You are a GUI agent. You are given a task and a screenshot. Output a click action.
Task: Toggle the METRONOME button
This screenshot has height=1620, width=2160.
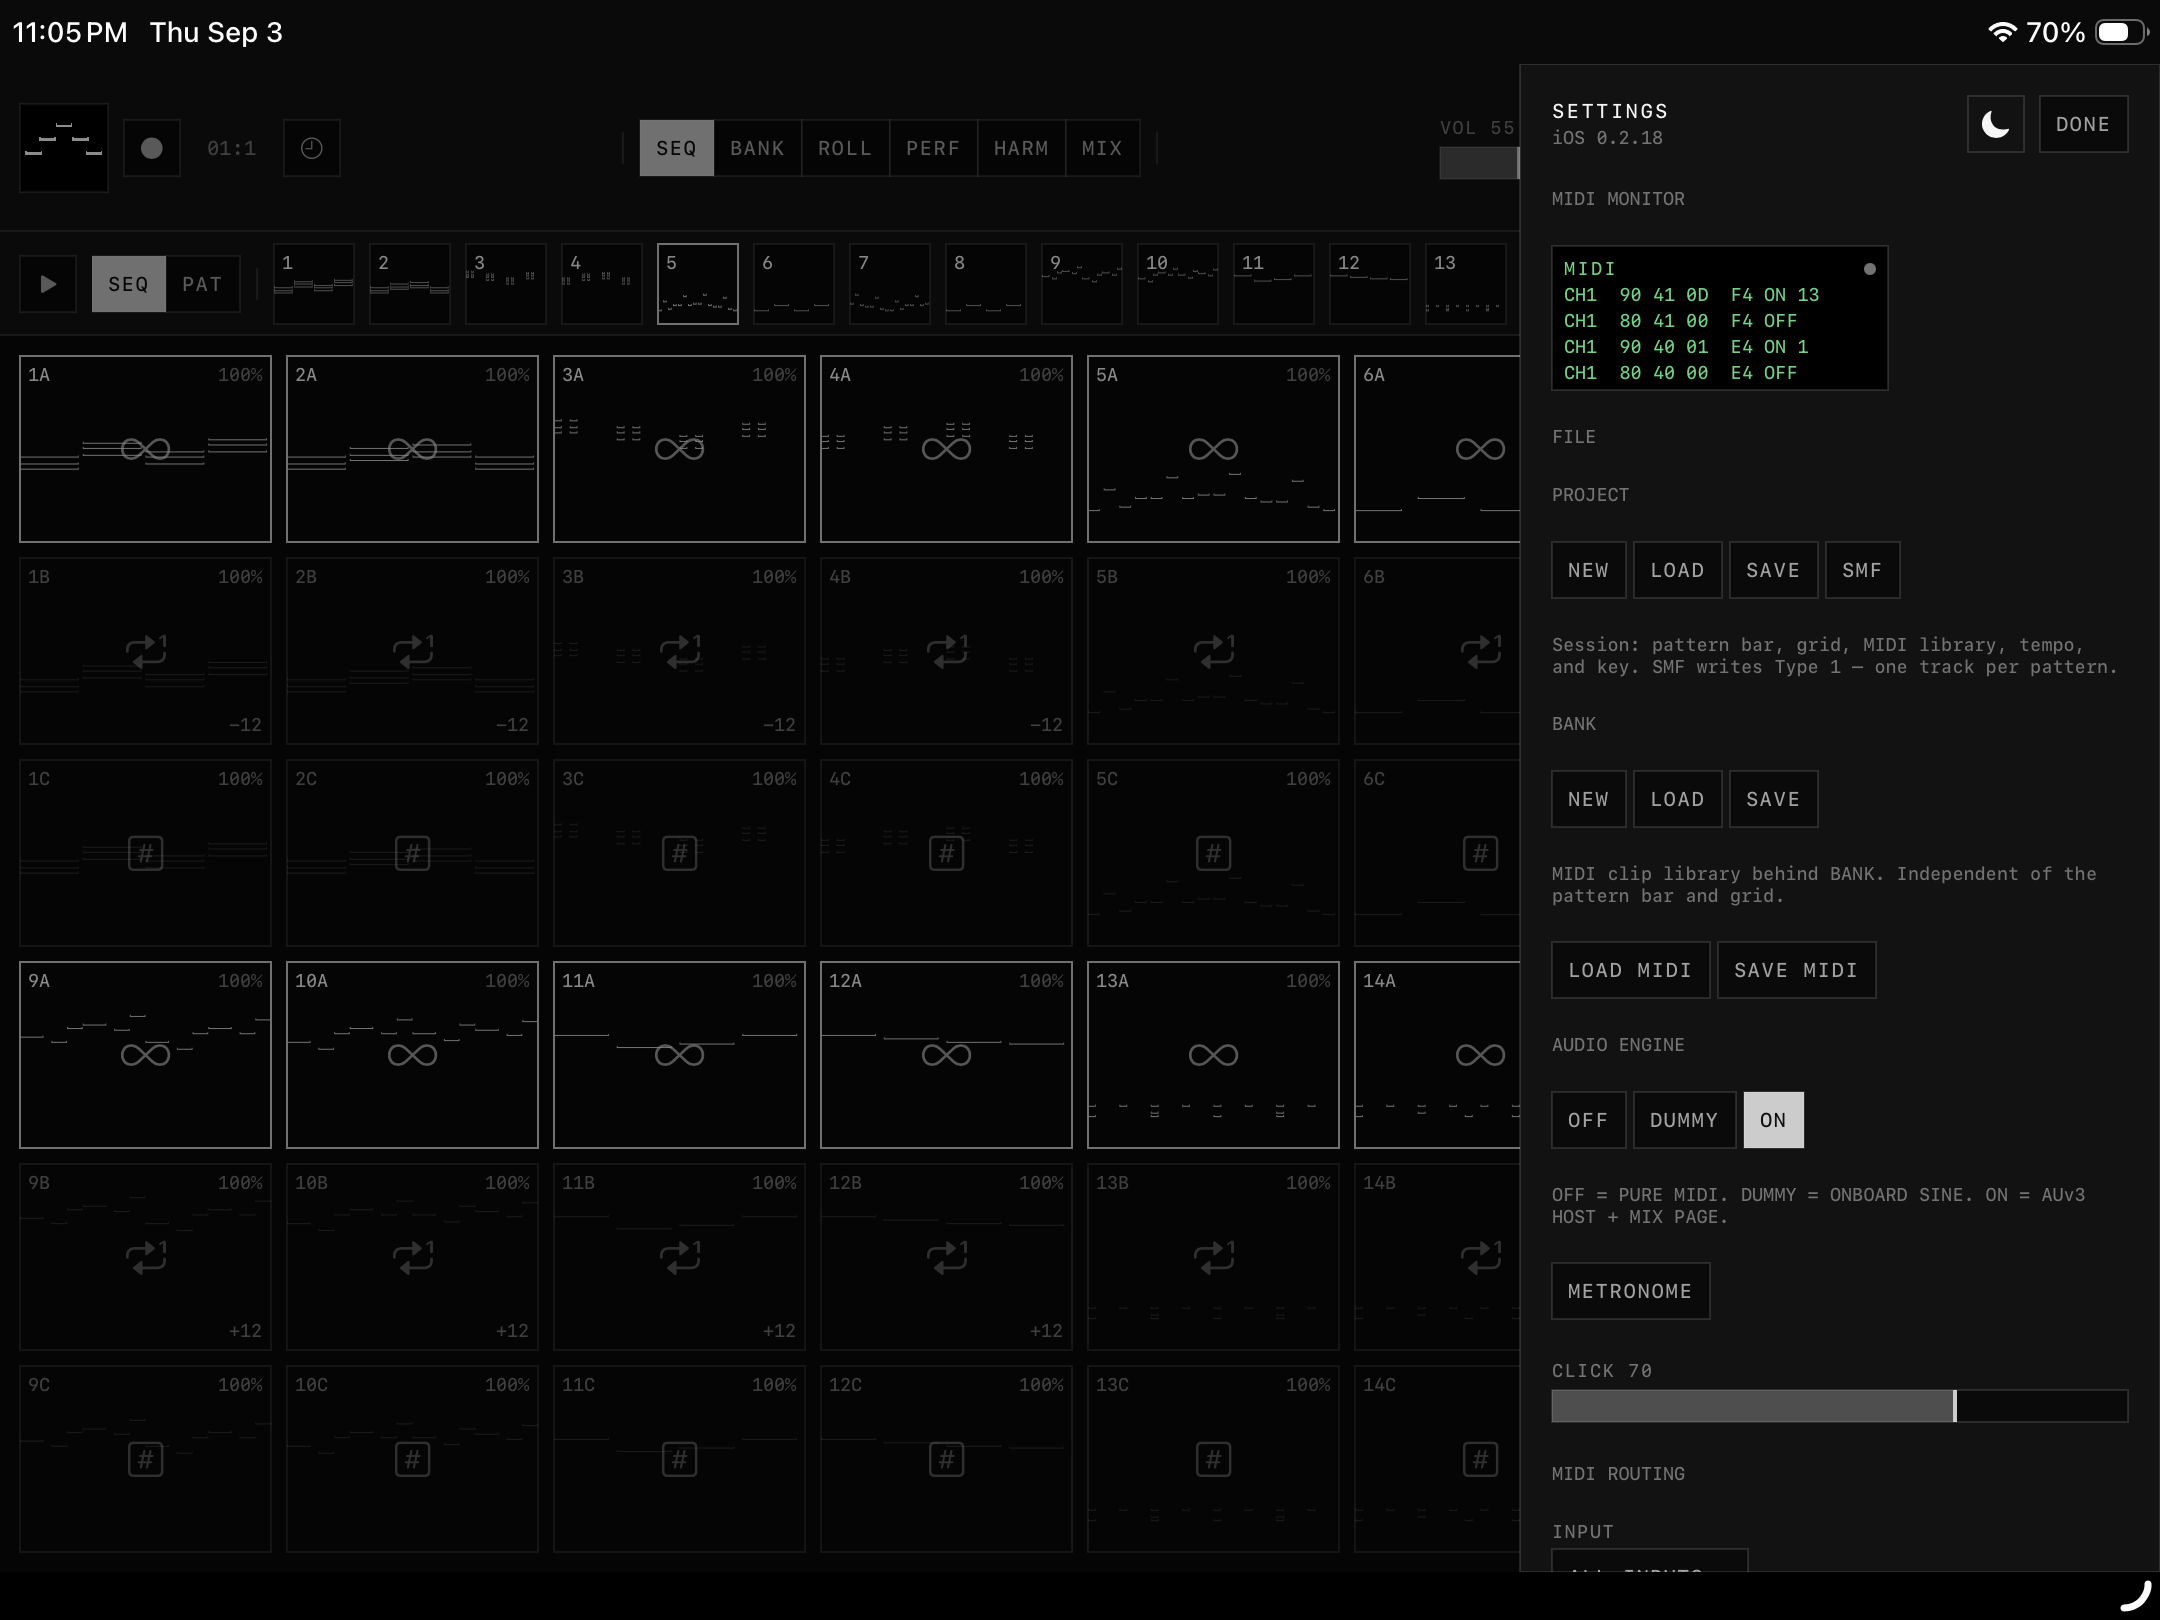[x=1630, y=1291]
